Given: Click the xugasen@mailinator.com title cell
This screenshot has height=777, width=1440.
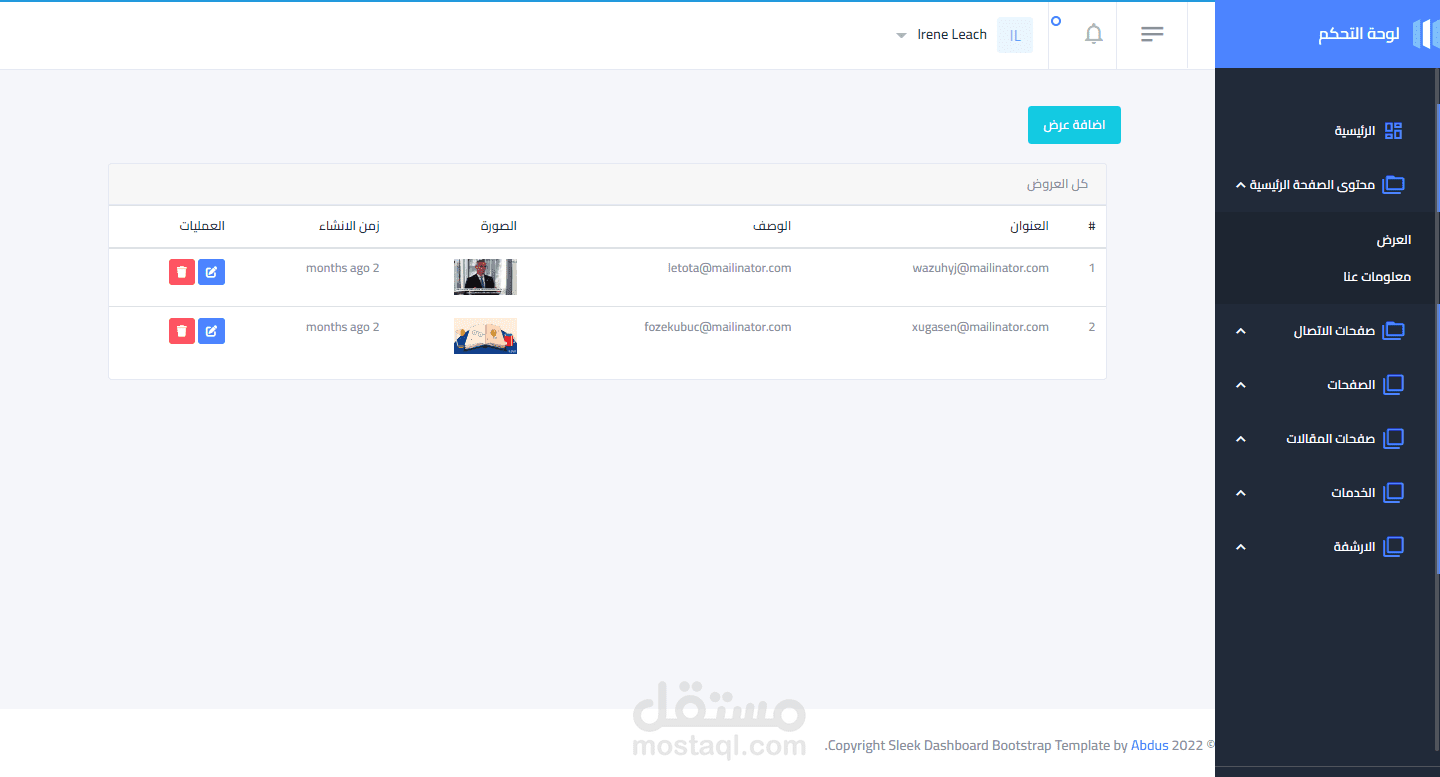Looking at the screenshot, I should tap(980, 327).
